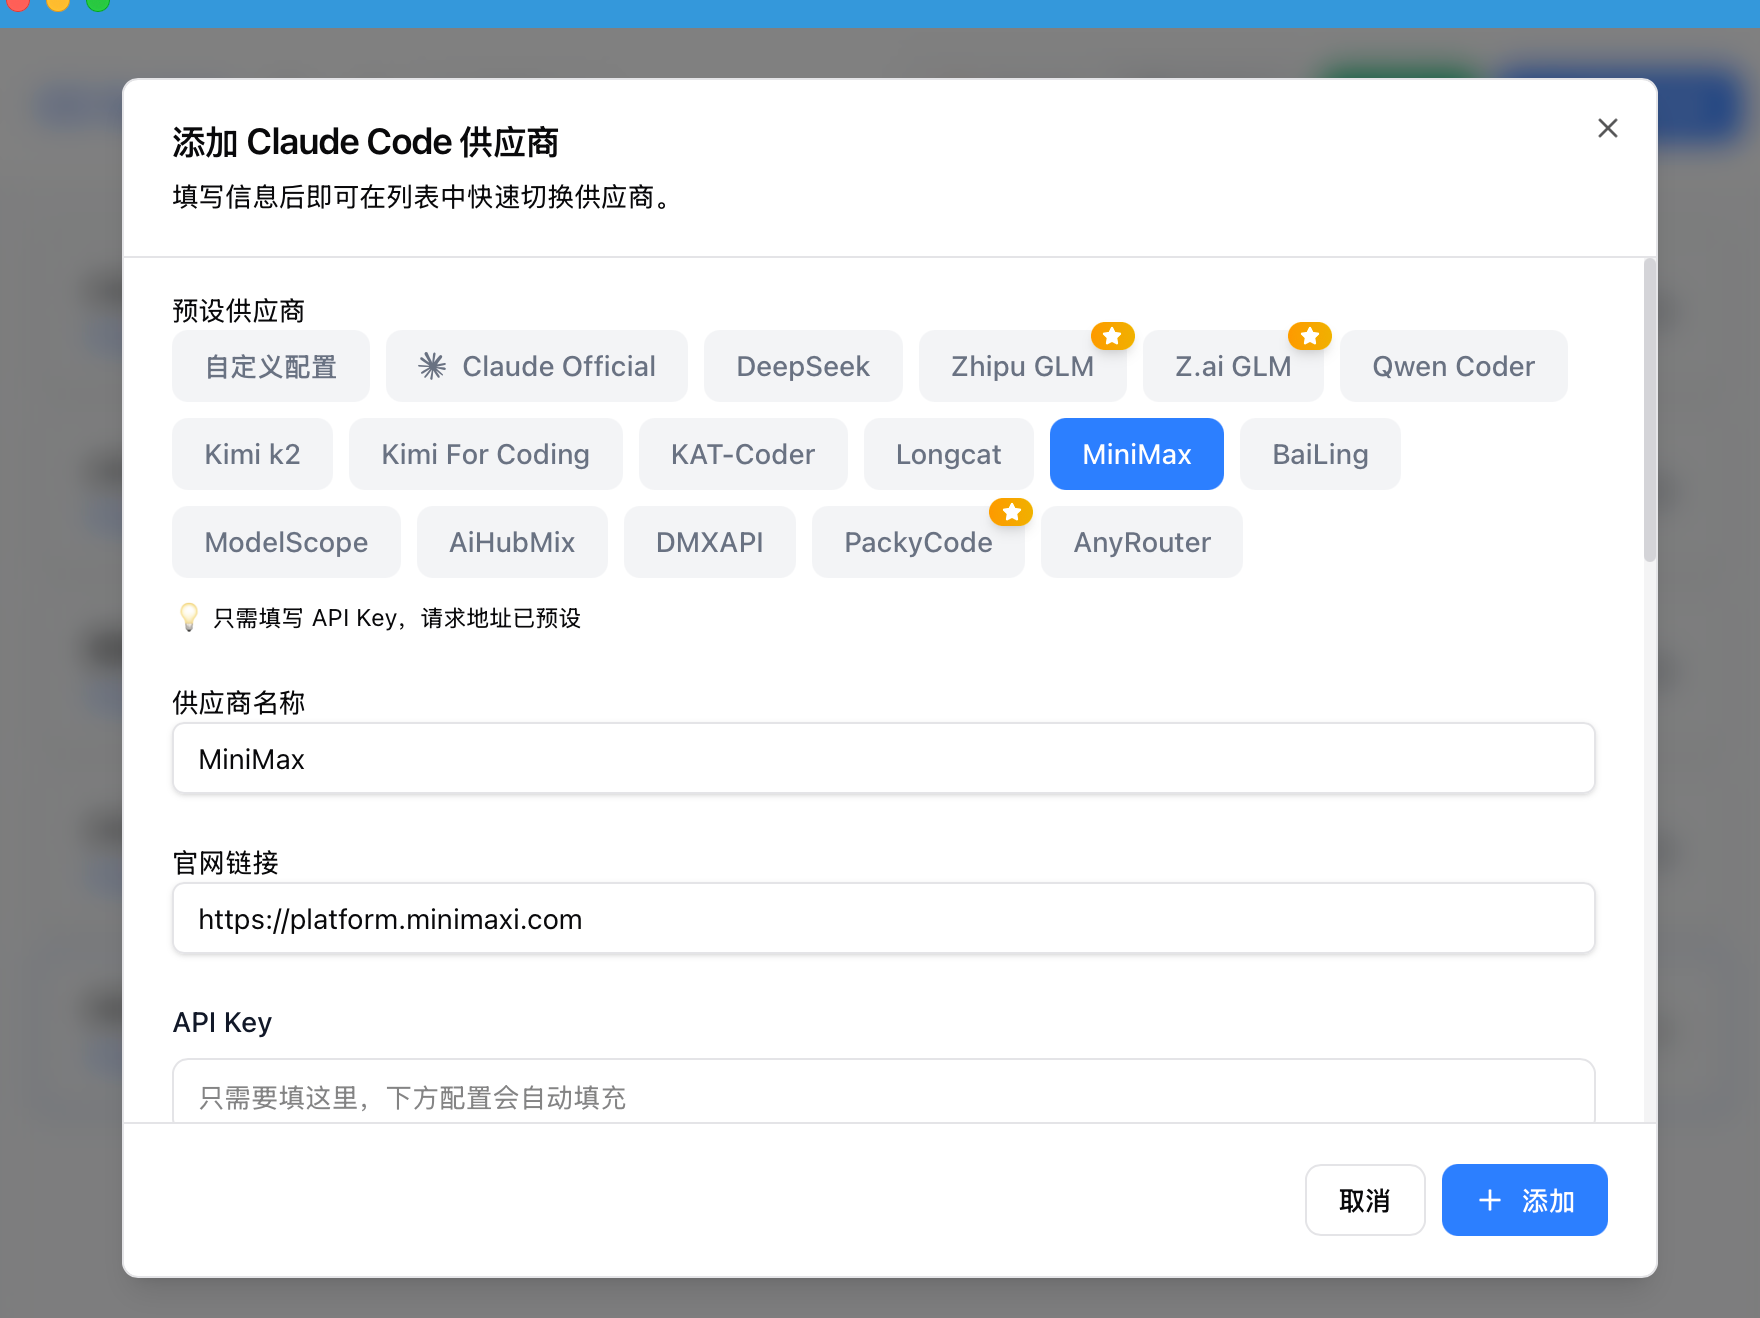The image size is (1760, 1318).
Task: Pick the Qwen Coder preset
Action: pyautogui.click(x=1453, y=367)
